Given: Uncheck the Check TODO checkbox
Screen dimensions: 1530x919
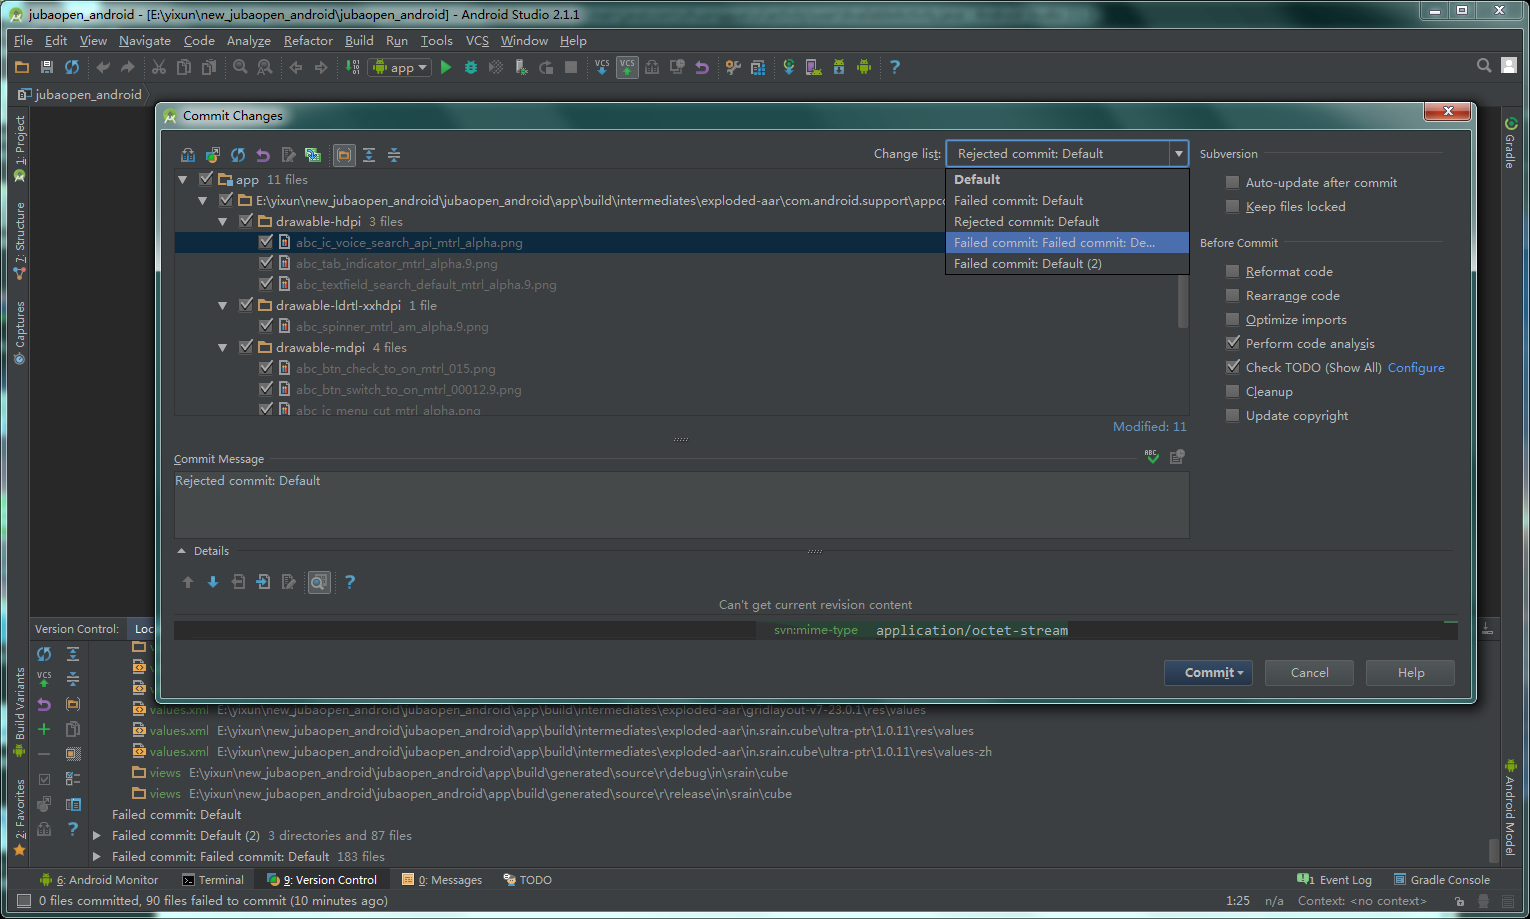Looking at the screenshot, I should tap(1233, 367).
